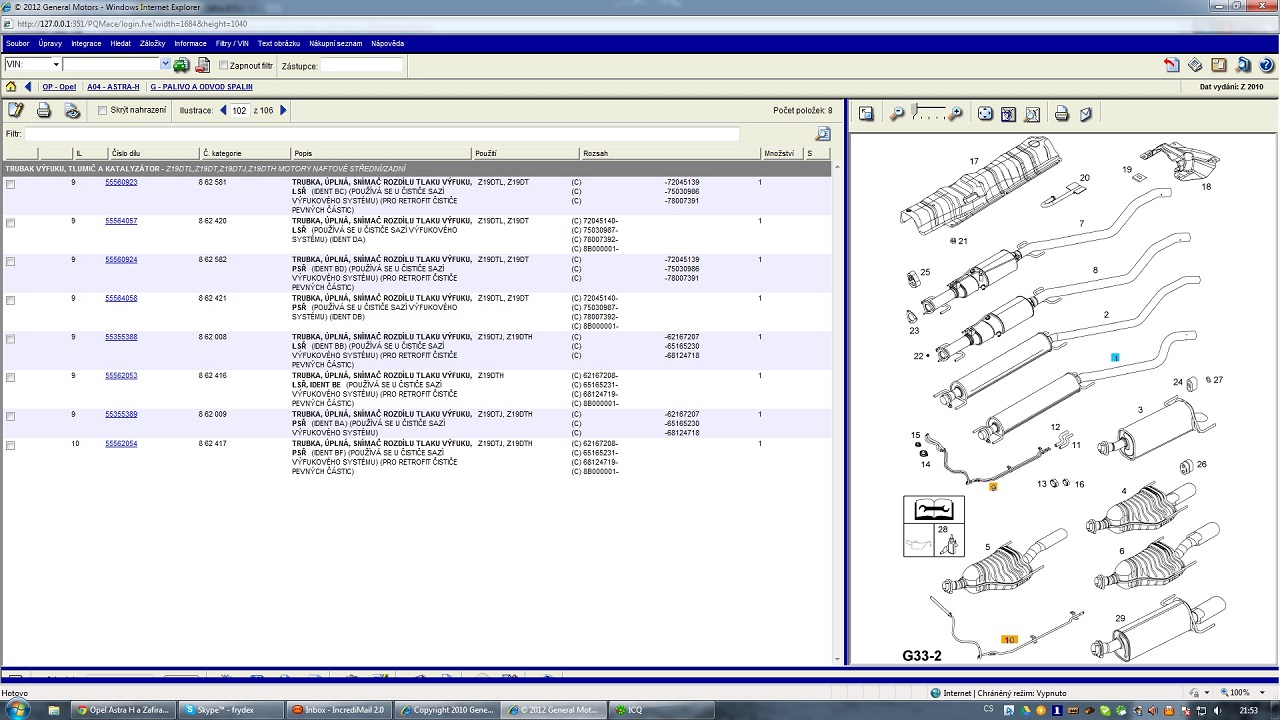
Task: Zoom out the illustration with minus magnifier
Action: pyautogui.click(x=897, y=114)
